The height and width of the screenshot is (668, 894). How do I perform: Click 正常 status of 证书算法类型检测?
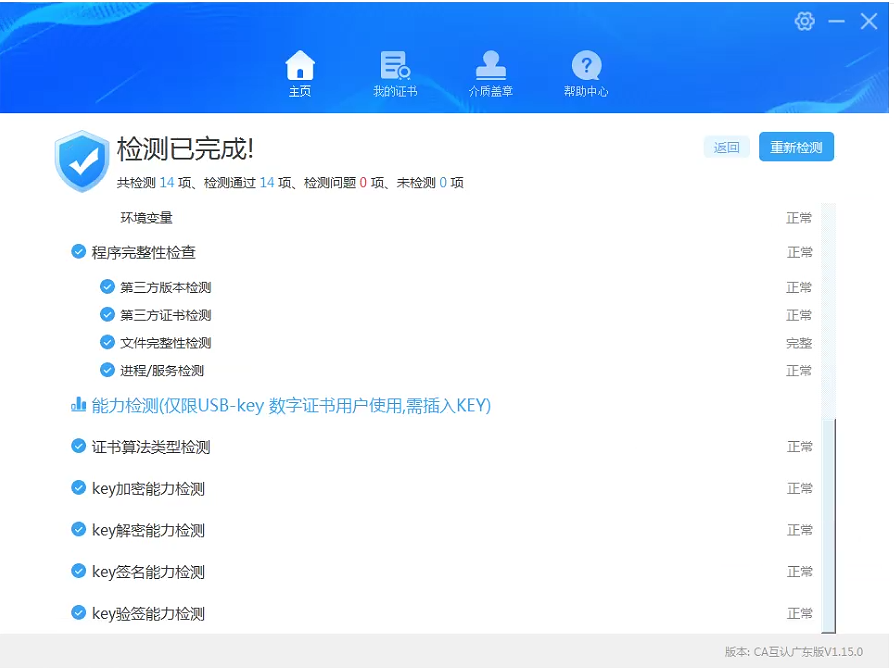tap(799, 447)
